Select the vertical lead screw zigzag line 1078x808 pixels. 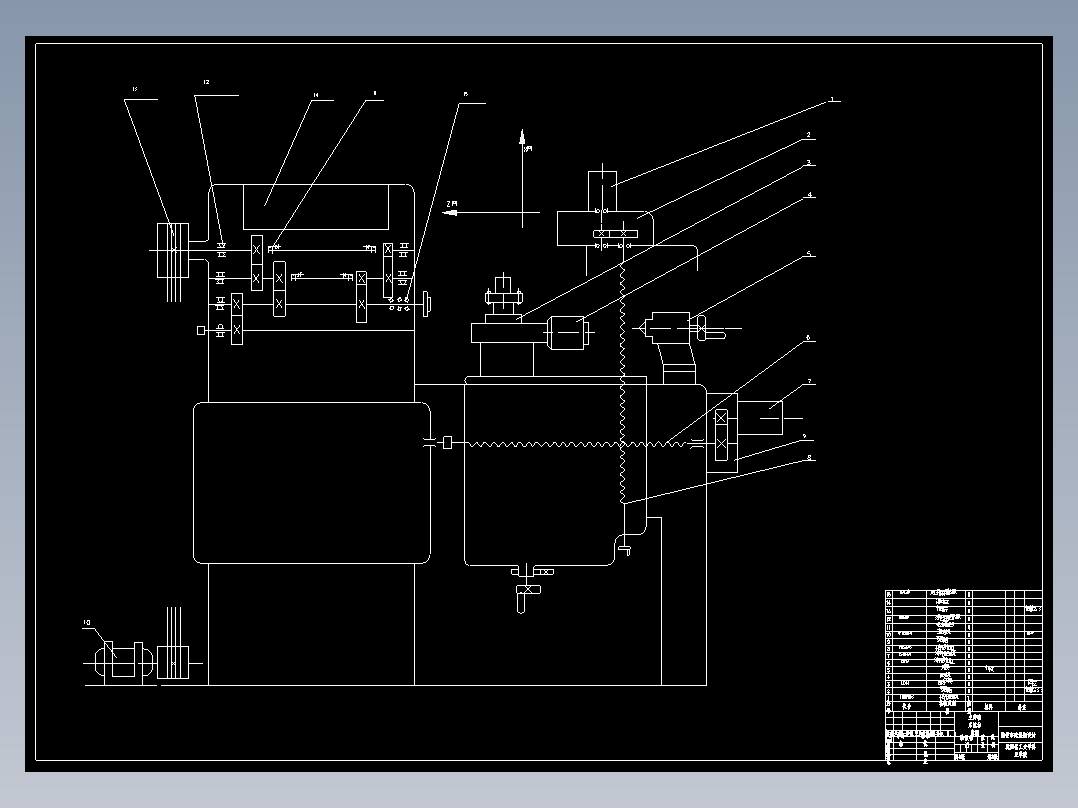tap(623, 382)
